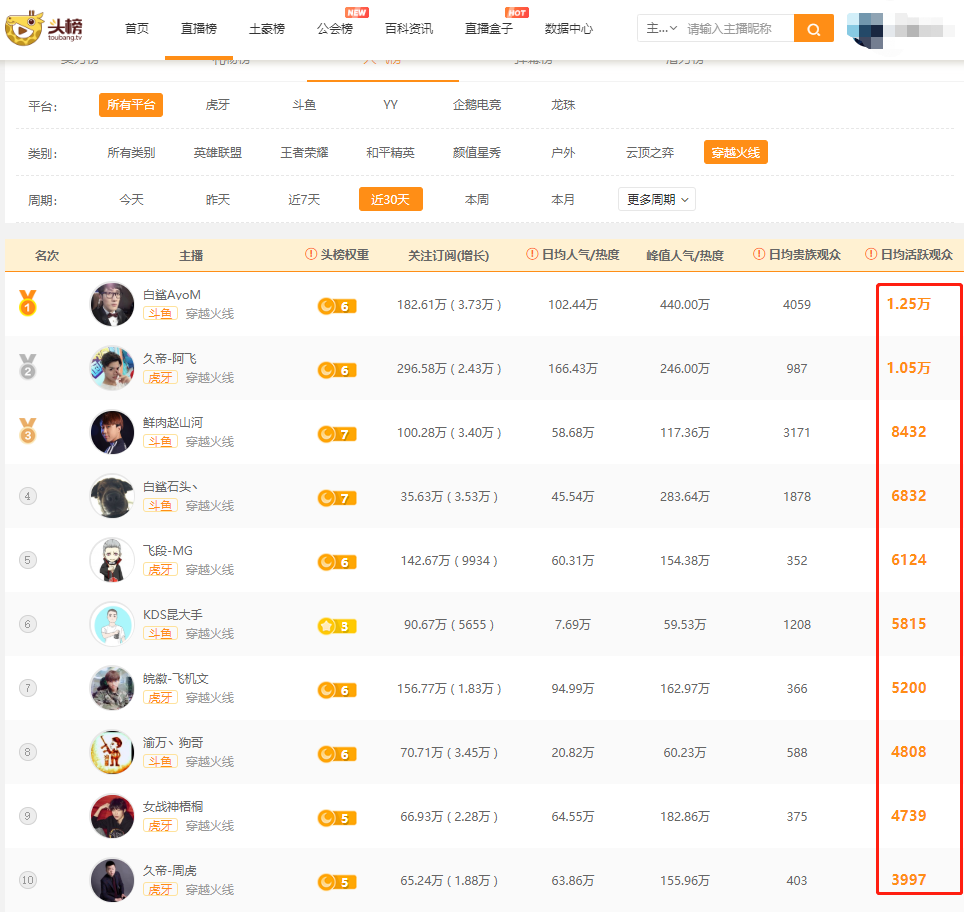
Task: Click the 虎牙 tag under 飞段-MG
Action: (x=160, y=569)
